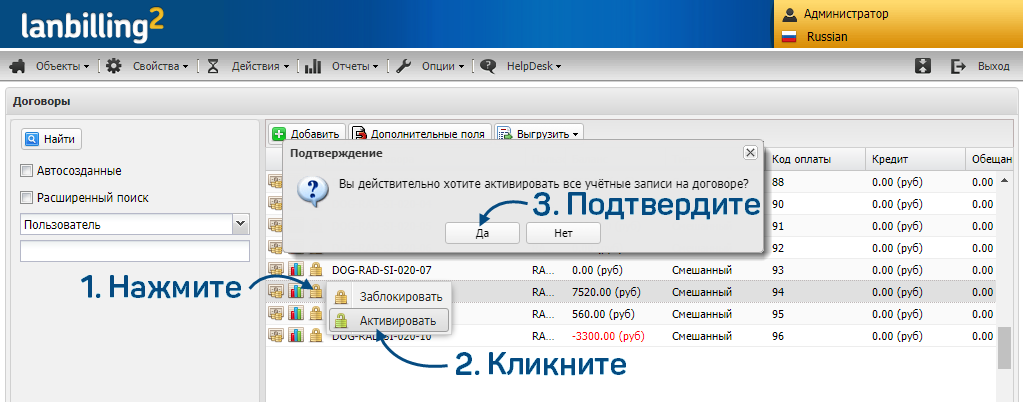1023x402 pixels.
Task: Click lock icon in row with 7520.00 balance
Action: click(316, 292)
